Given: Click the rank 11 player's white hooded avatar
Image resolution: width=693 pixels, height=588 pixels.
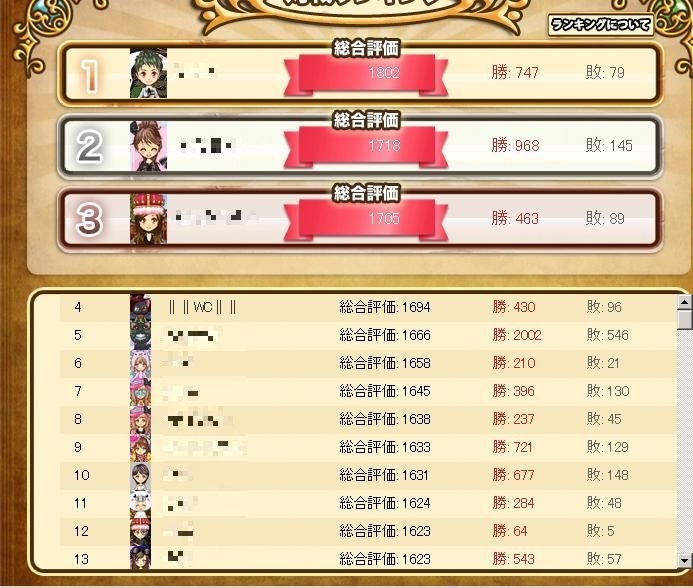Looking at the screenshot, I should [x=141, y=503].
